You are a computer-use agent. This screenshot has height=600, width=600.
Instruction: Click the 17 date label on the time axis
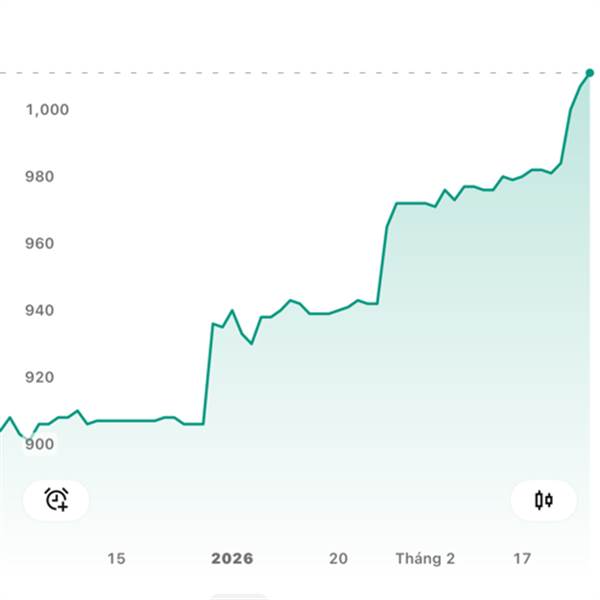521,558
